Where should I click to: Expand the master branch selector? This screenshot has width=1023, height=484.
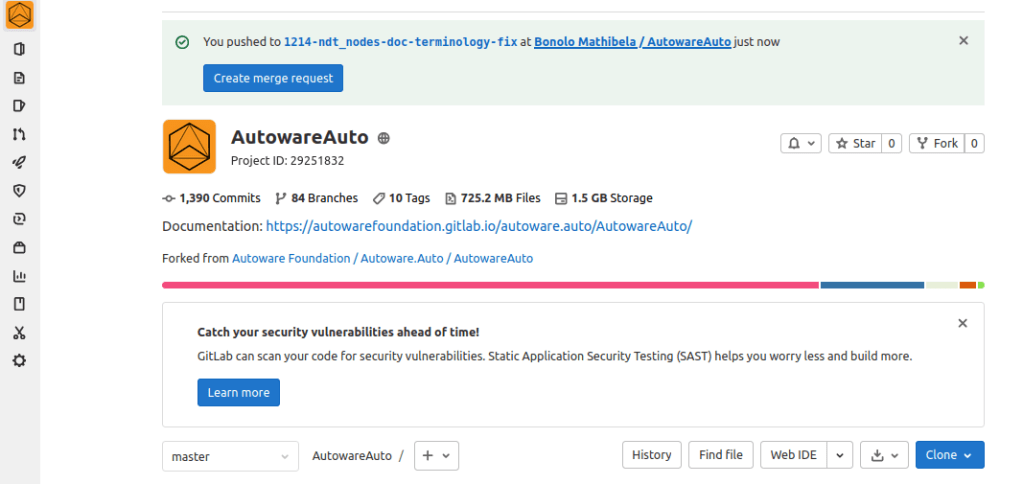pos(230,456)
